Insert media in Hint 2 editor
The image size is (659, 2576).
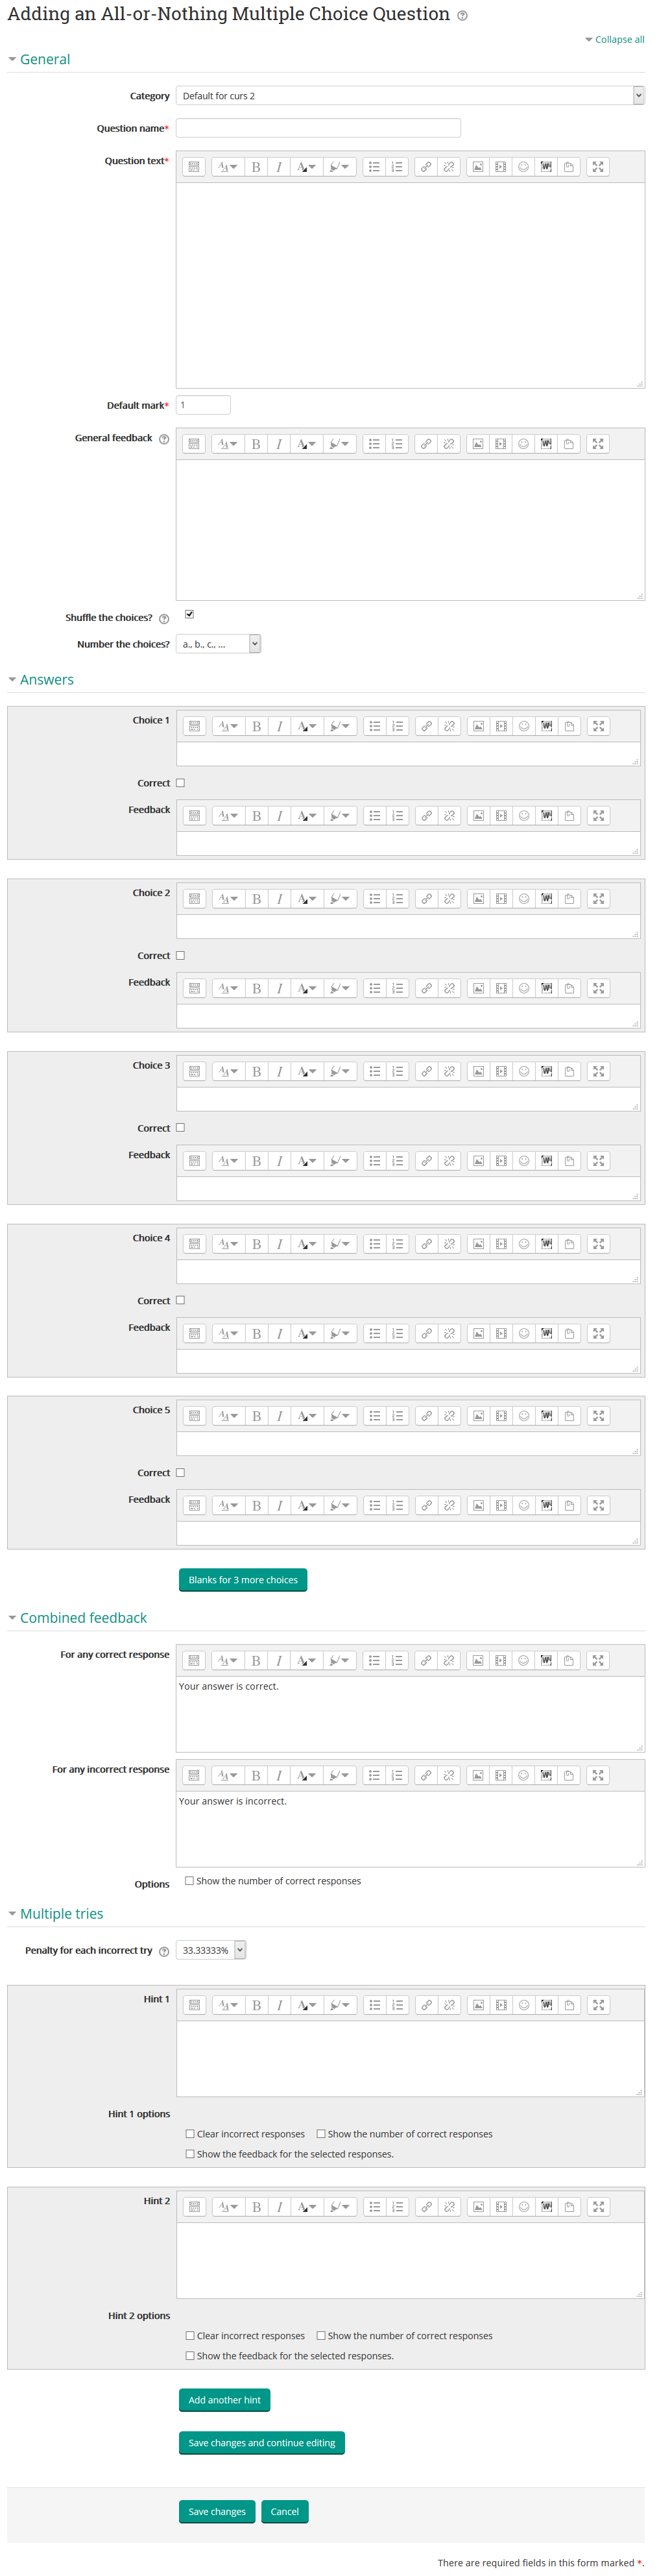[x=502, y=2207]
